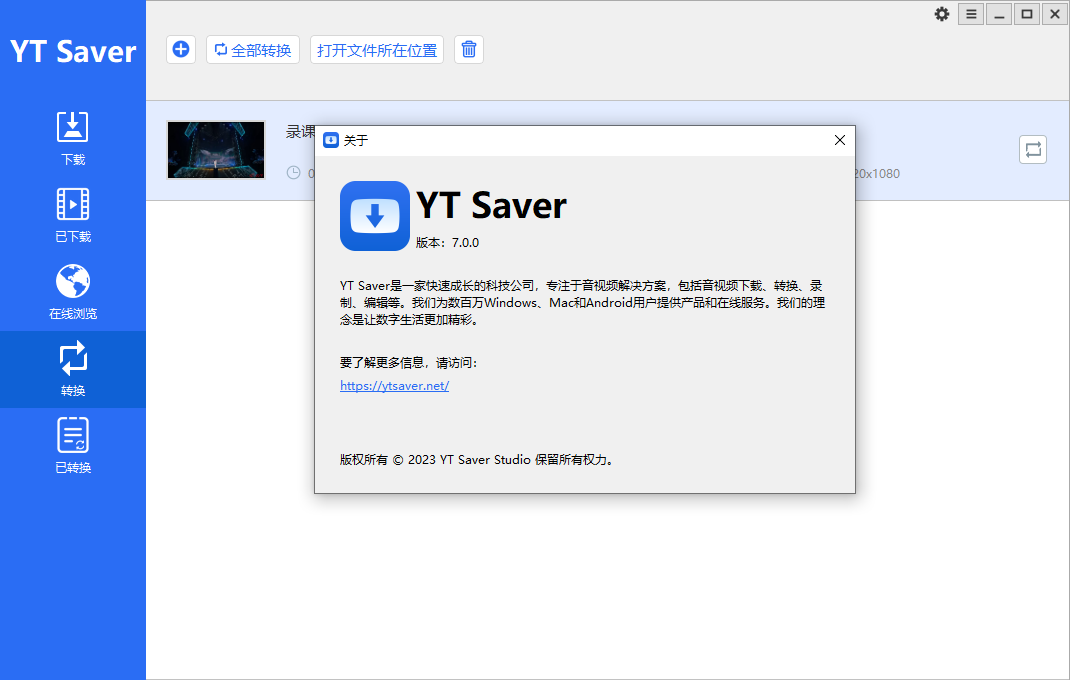Click the trash delete icon in toolbar
This screenshot has width=1070, height=680.
[x=469, y=50]
